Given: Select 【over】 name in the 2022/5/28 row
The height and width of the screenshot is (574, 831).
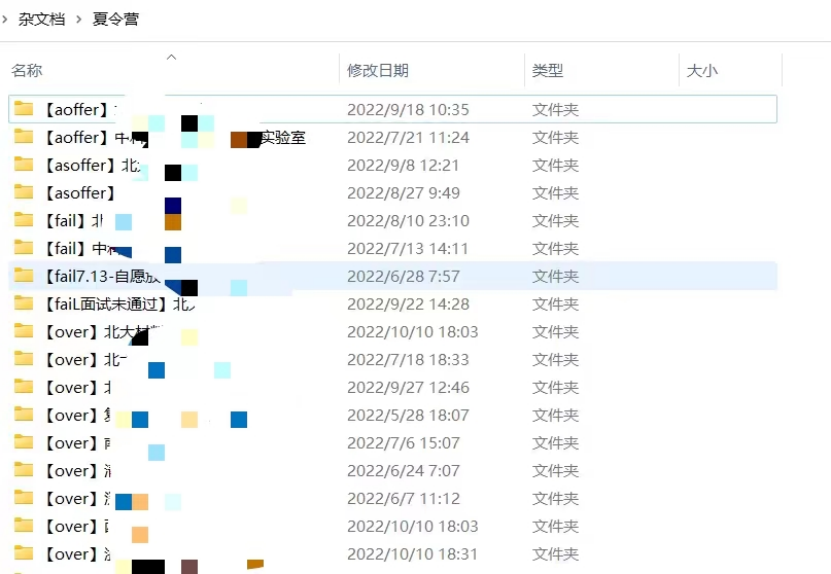Looking at the screenshot, I should tap(71, 415).
